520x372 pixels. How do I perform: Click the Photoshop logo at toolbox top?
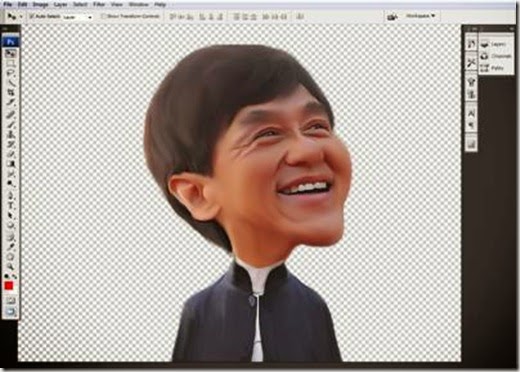(11, 41)
